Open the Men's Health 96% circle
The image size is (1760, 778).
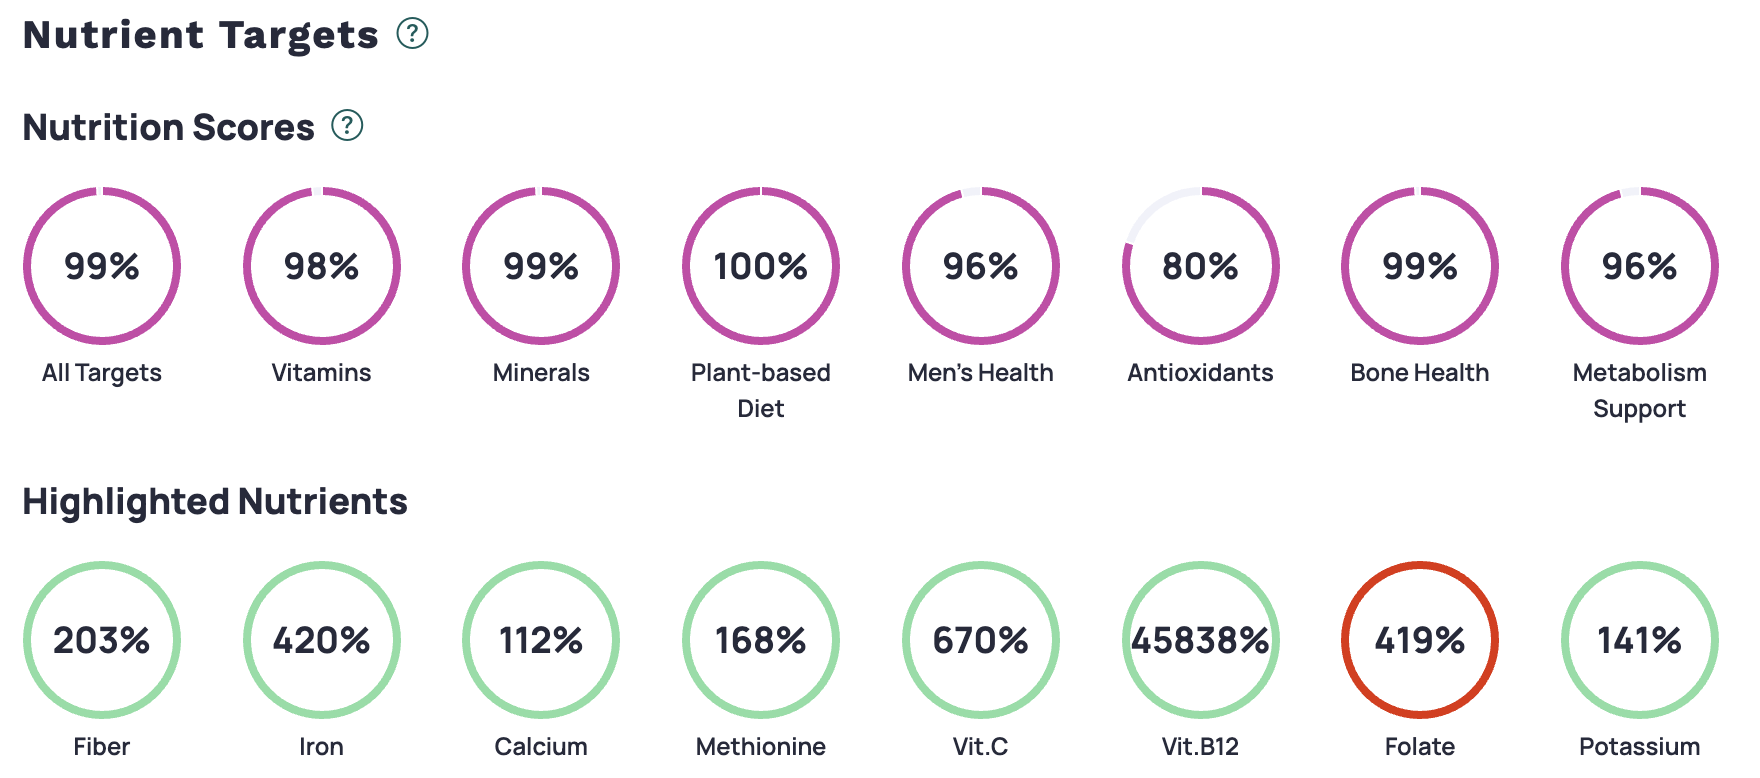click(x=980, y=266)
